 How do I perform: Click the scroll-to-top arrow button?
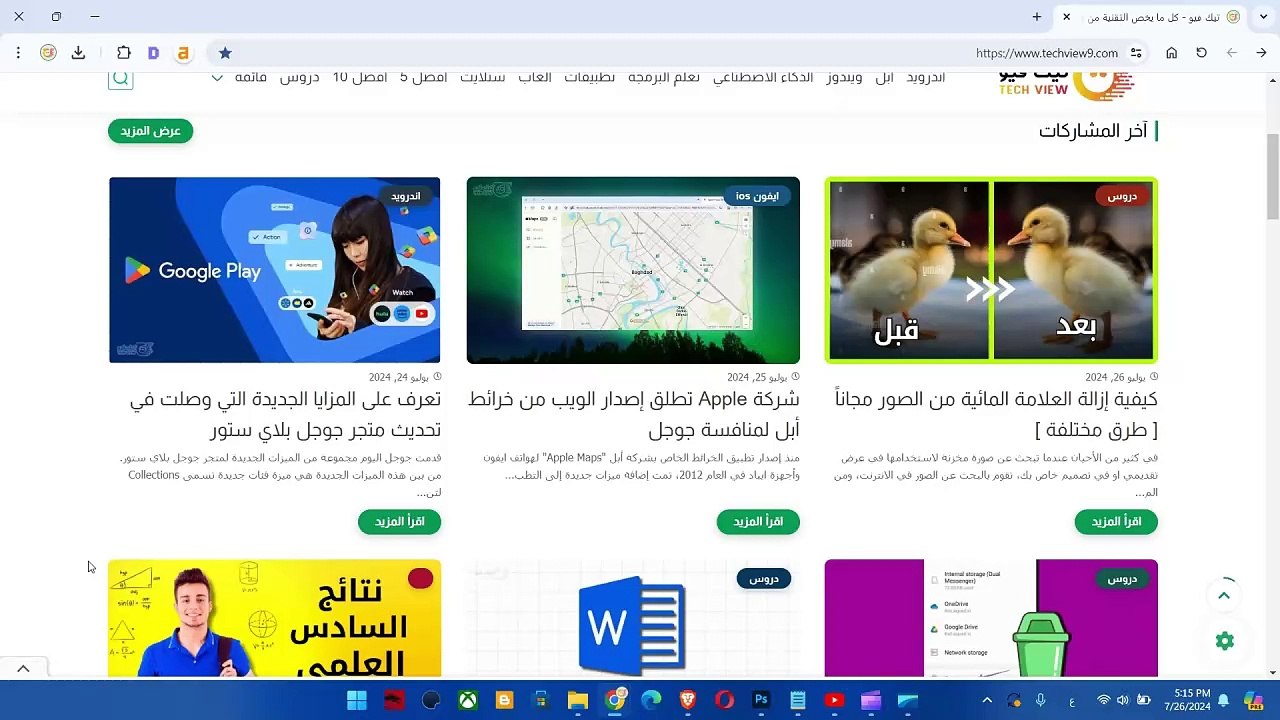pos(1224,596)
